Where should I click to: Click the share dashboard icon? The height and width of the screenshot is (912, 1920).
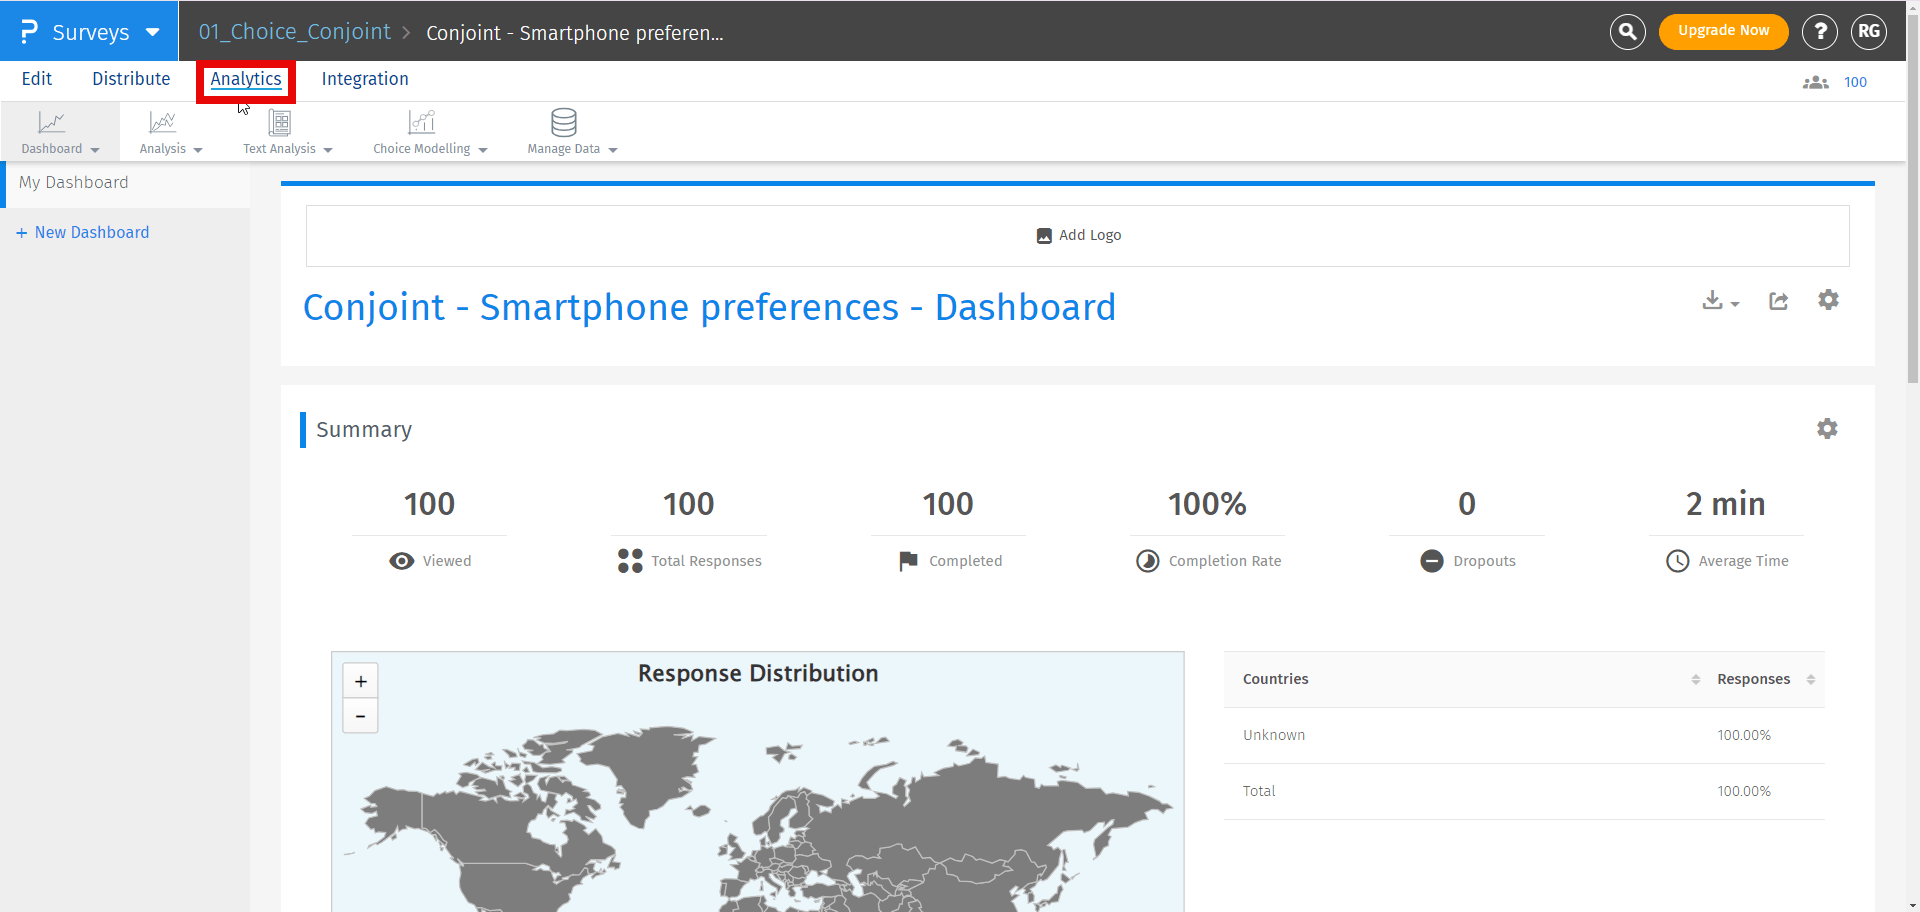tap(1778, 301)
